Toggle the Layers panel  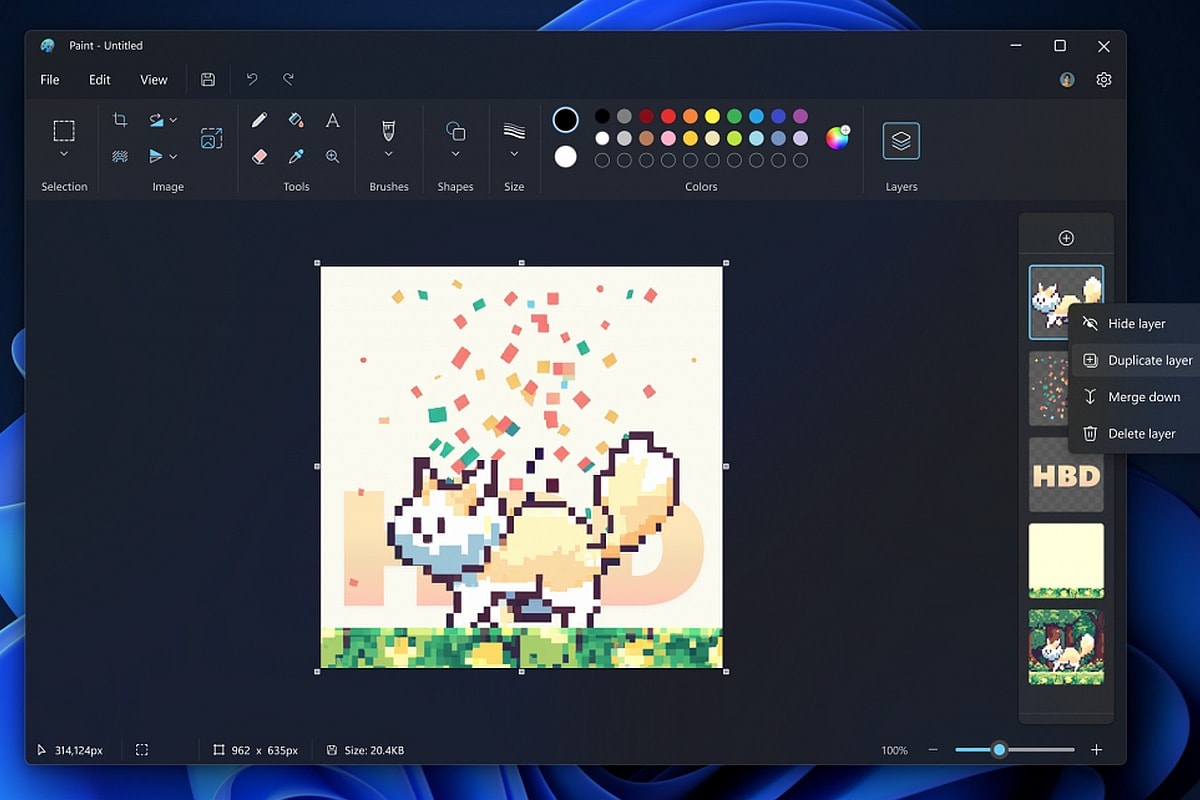click(x=901, y=140)
